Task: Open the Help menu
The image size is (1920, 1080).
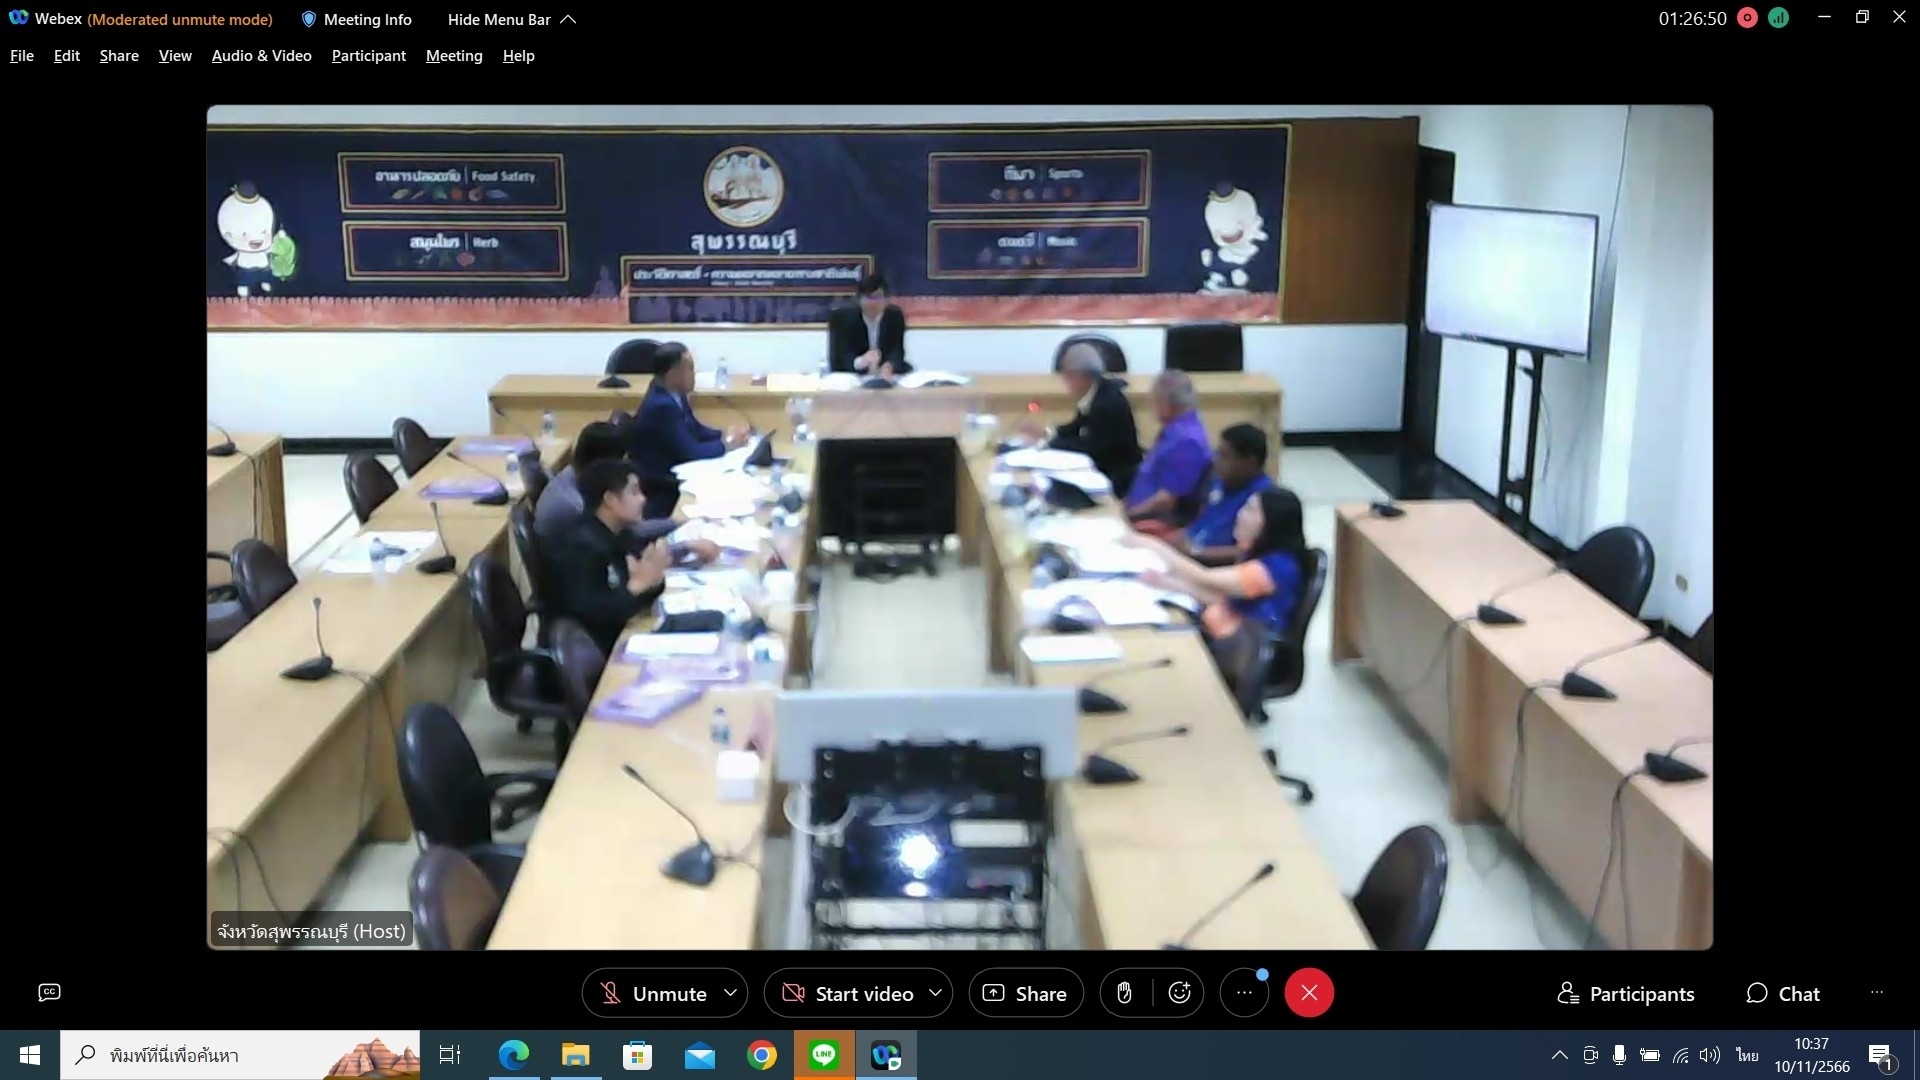Action: click(x=518, y=56)
